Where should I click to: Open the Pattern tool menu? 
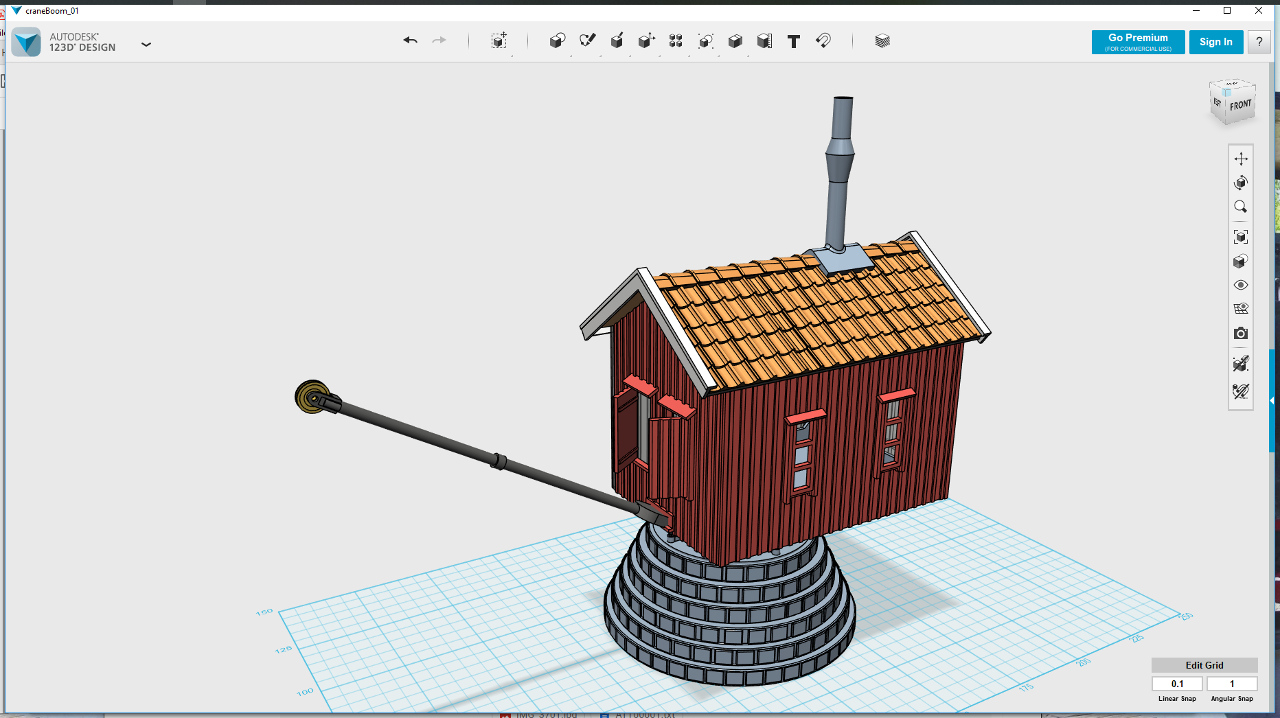pyautogui.click(x=676, y=41)
